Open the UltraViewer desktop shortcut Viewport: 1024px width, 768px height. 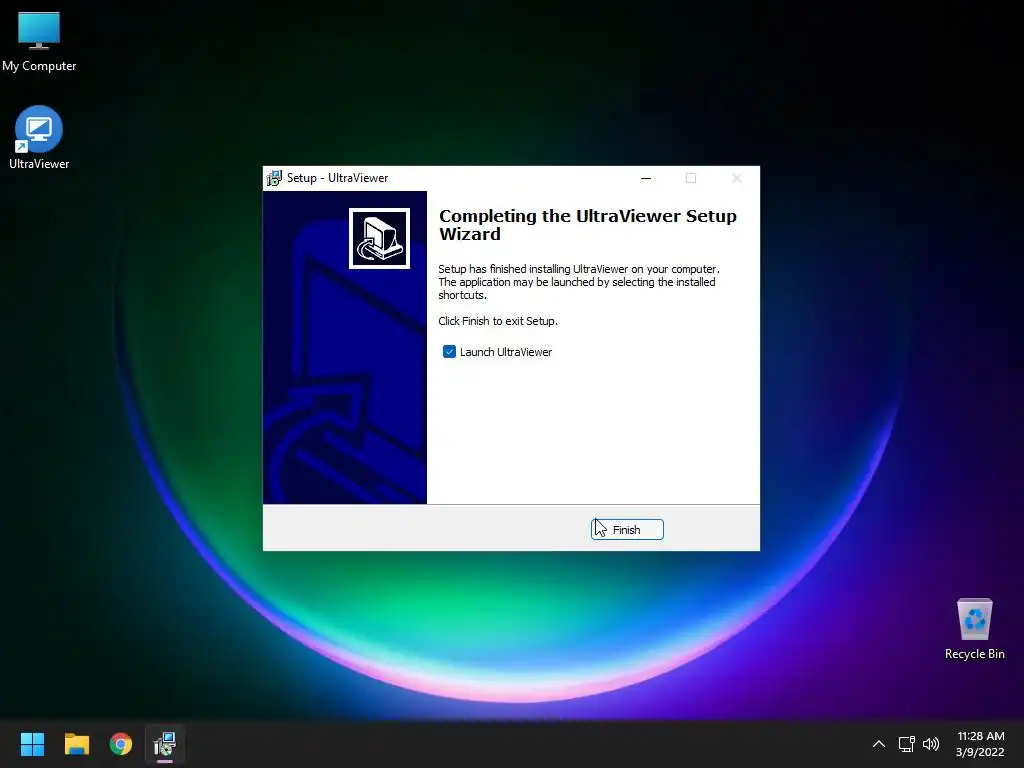[39, 138]
